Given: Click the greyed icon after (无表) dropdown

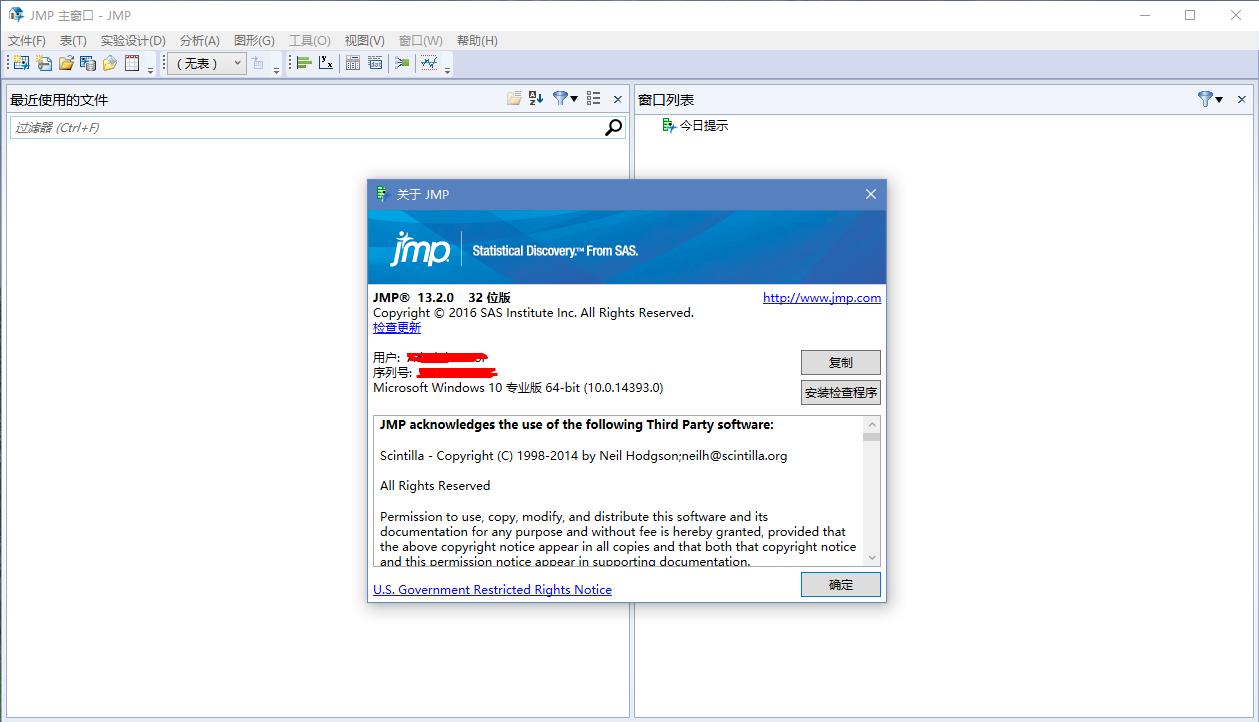Looking at the screenshot, I should pos(258,63).
